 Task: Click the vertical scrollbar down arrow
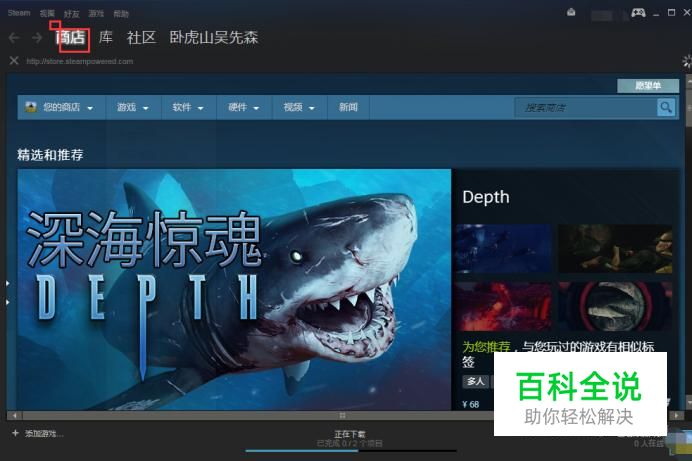tap(688, 404)
